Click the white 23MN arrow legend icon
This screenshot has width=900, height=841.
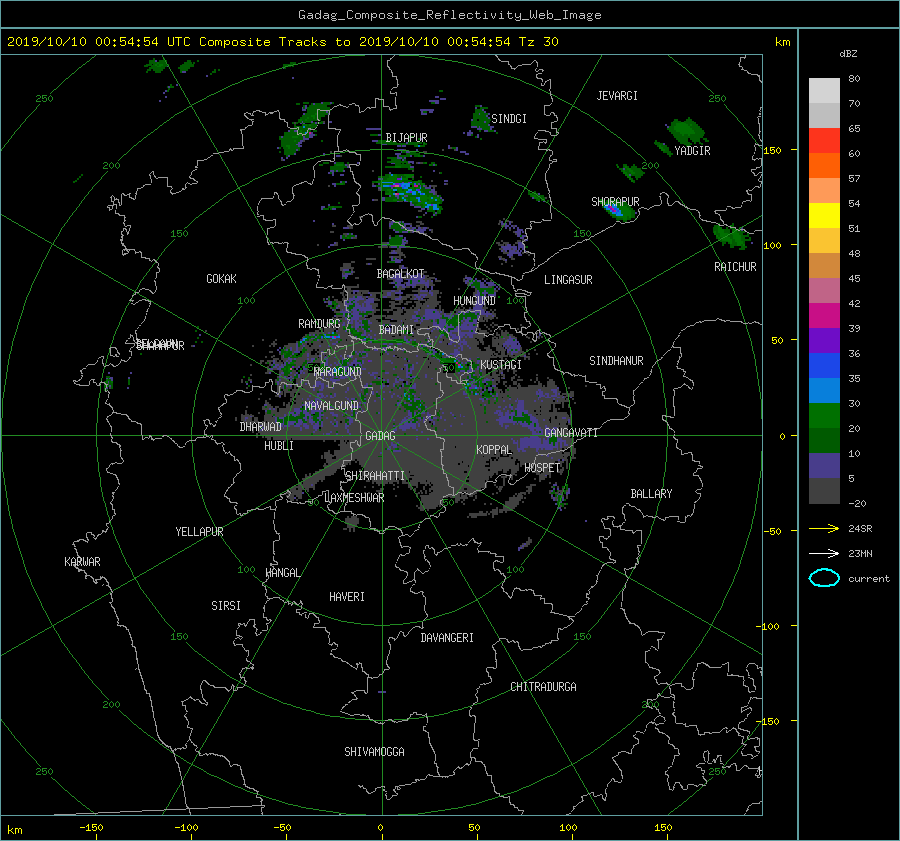824,553
